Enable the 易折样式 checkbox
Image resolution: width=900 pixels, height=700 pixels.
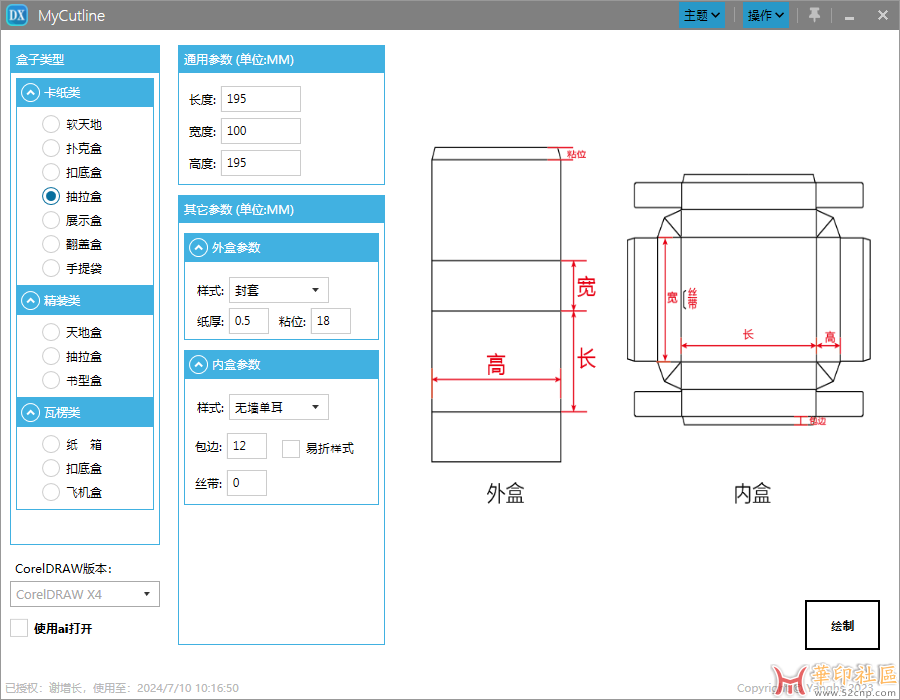pos(291,449)
